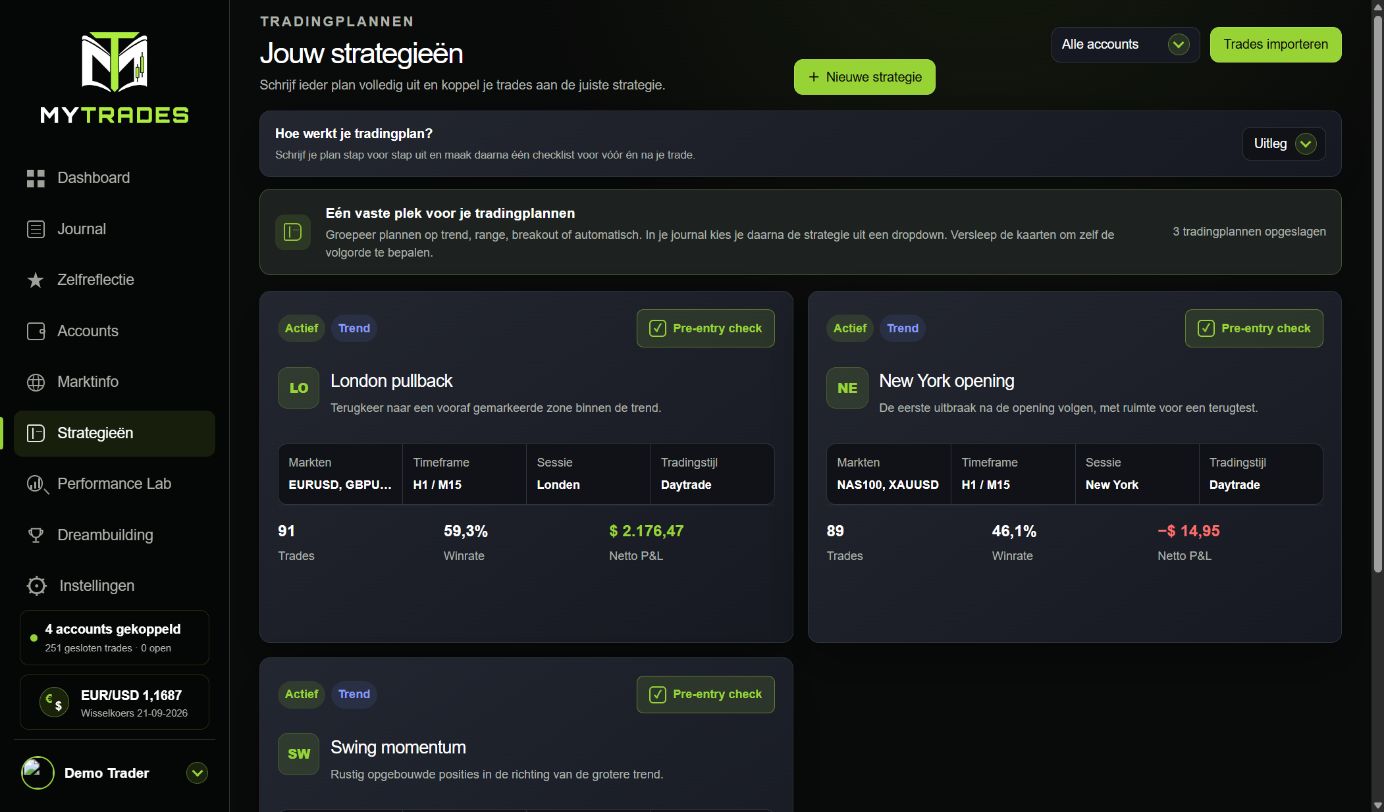
Task: Click the NE badge of New York opening
Action: 847,388
